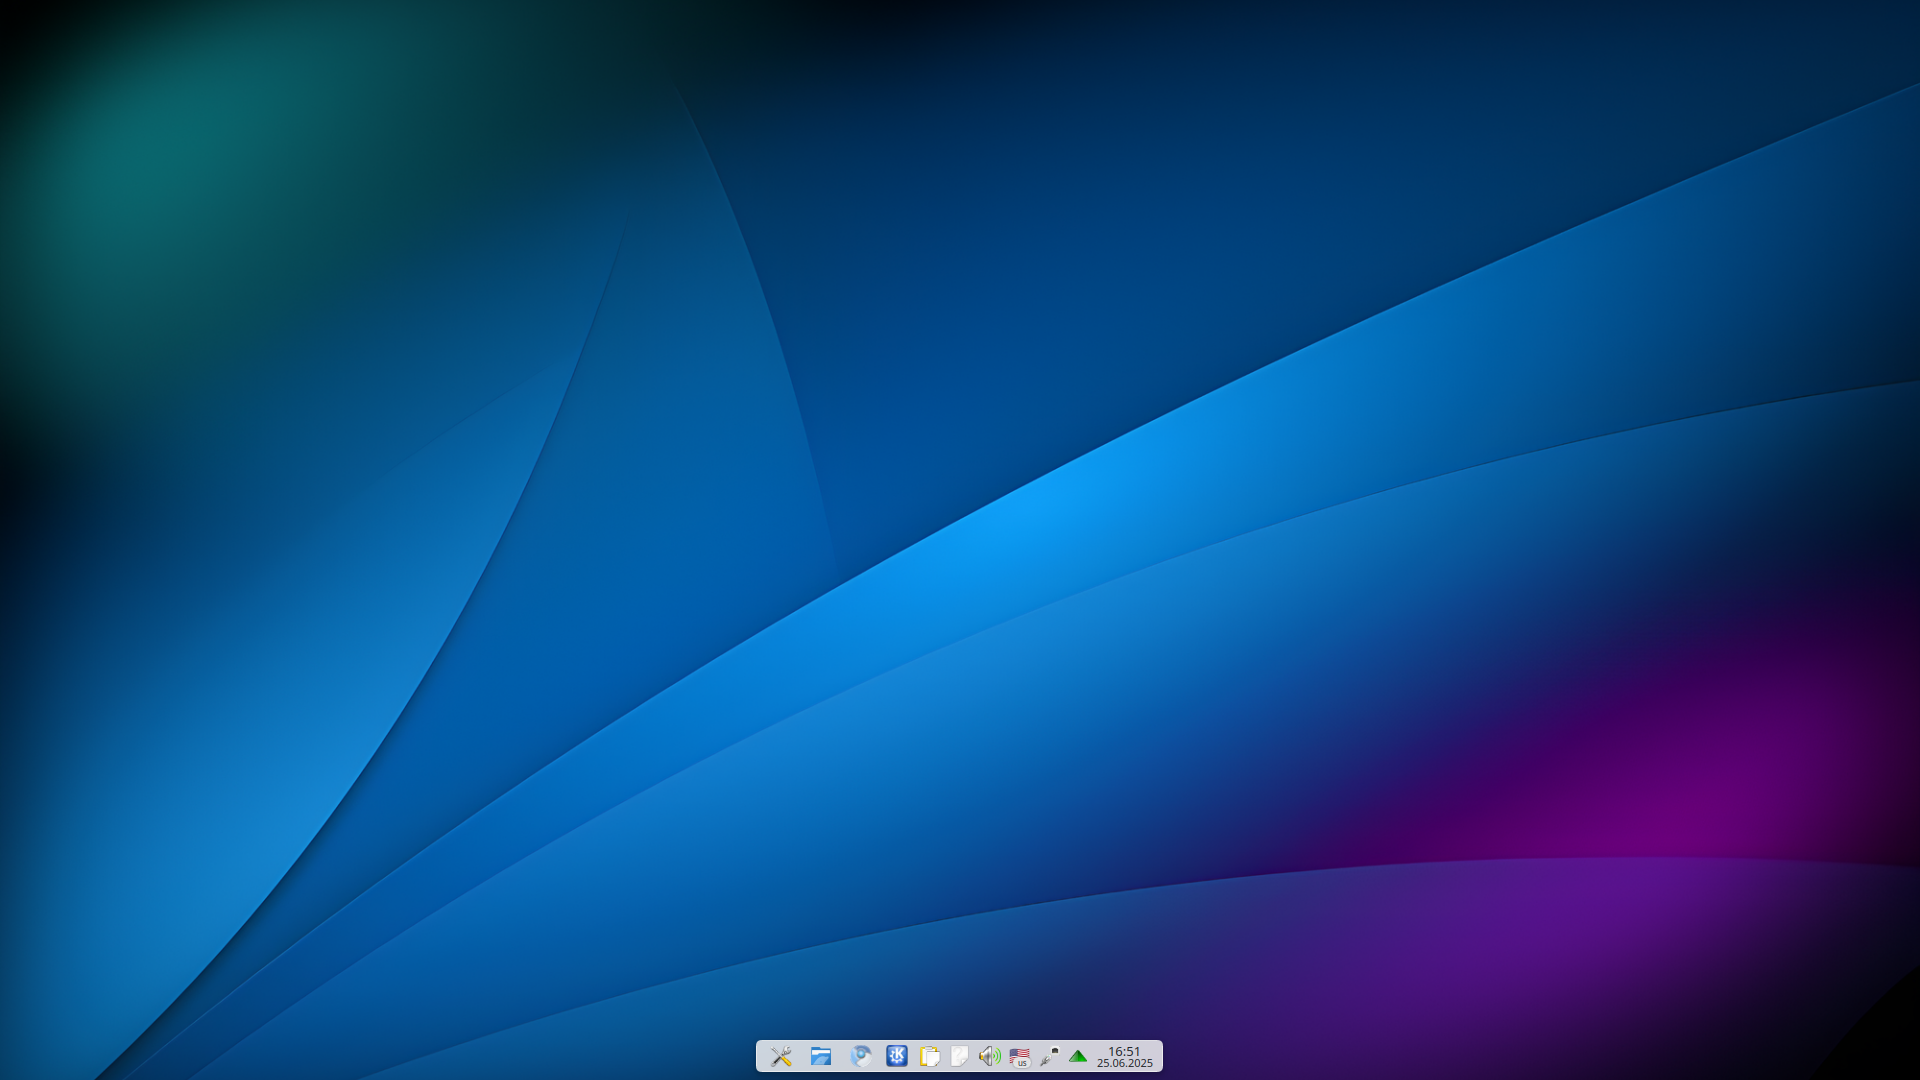The image size is (1920, 1080).
Task: Open the KDE application launcher
Action: 897,1056
